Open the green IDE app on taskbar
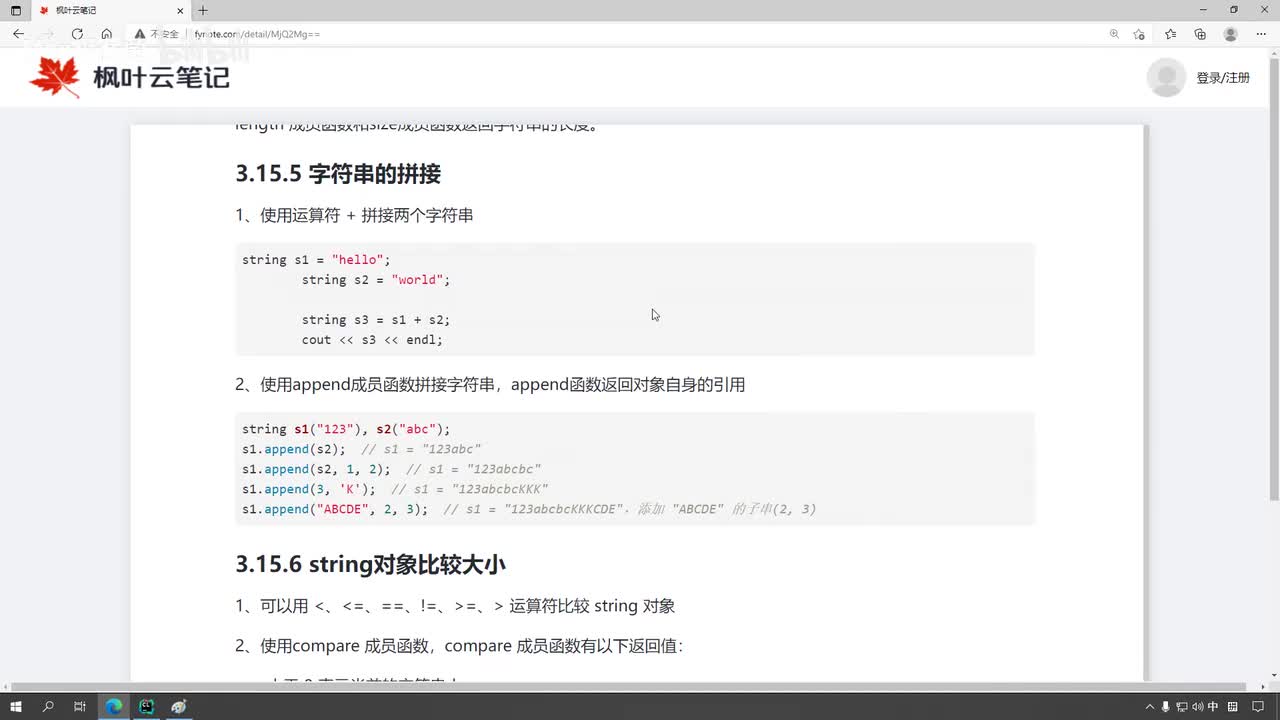Screen dimensions: 1280x720 pos(147,706)
